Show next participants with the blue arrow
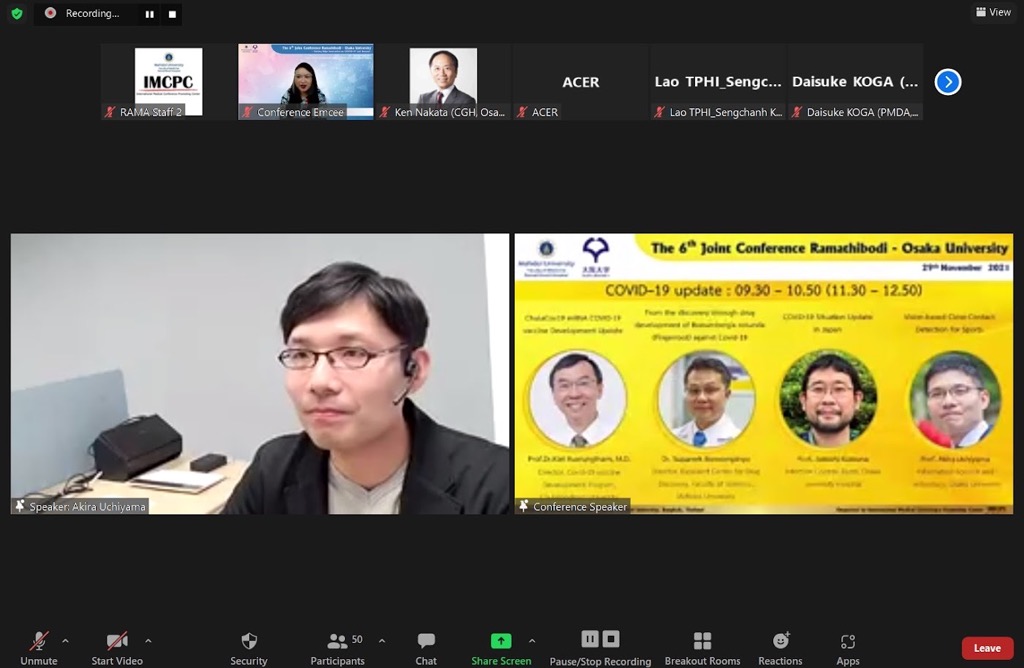This screenshot has height=668, width=1024. [x=947, y=82]
